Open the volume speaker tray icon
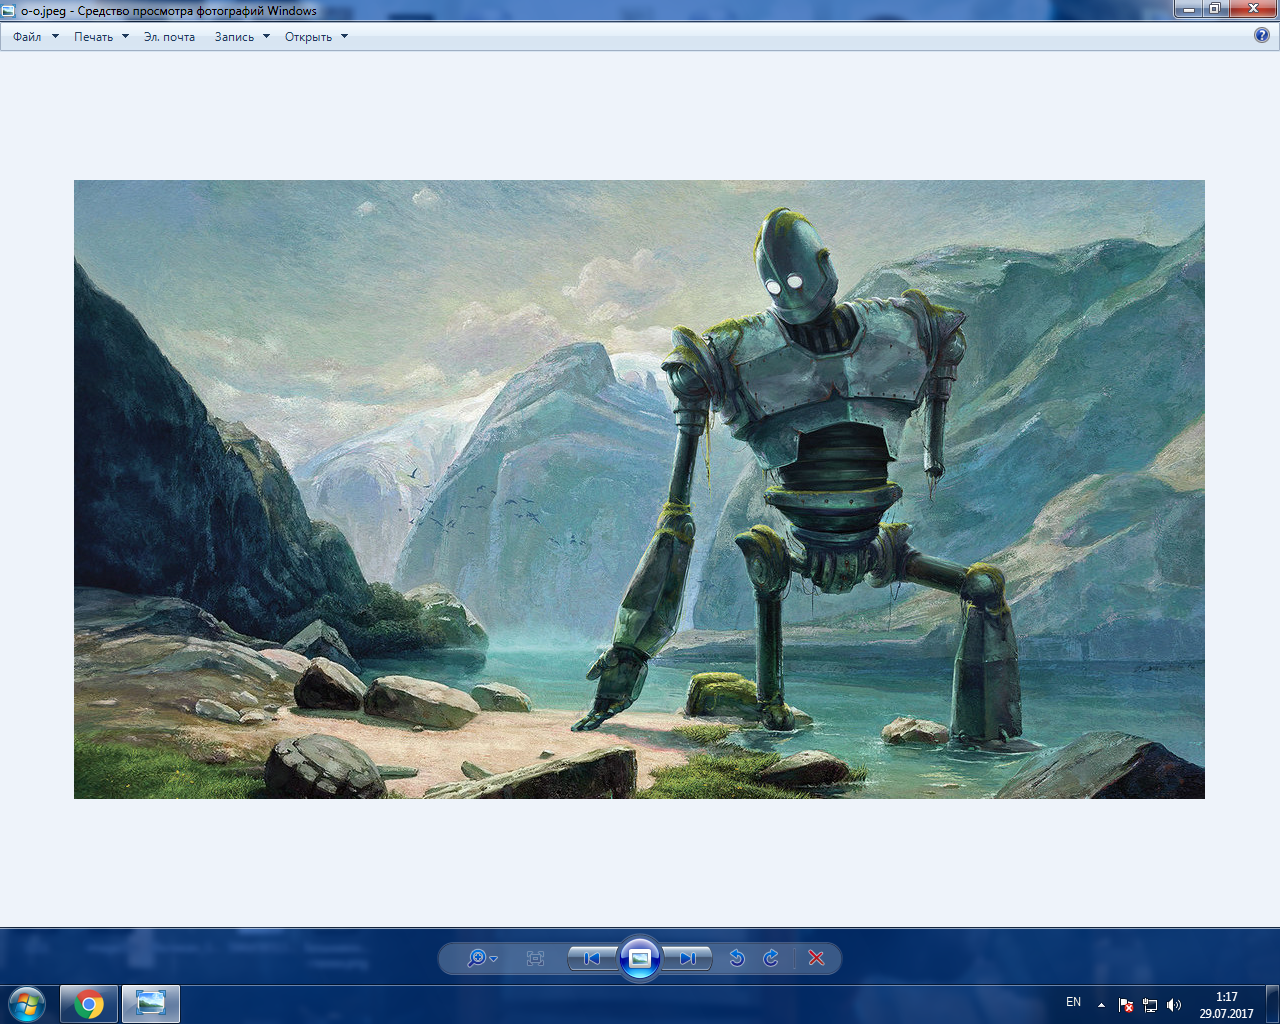Image resolution: width=1280 pixels, height=1024 pixels. pyautogui.click(x=1174, y=1005)
